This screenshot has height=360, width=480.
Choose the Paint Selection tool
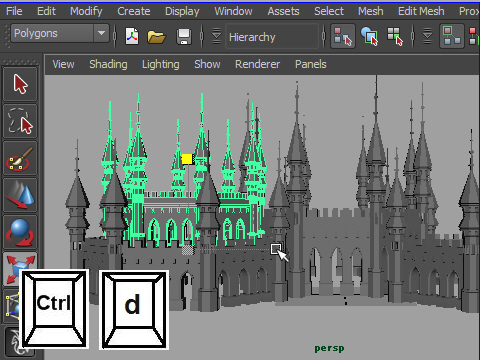point(20,158)
